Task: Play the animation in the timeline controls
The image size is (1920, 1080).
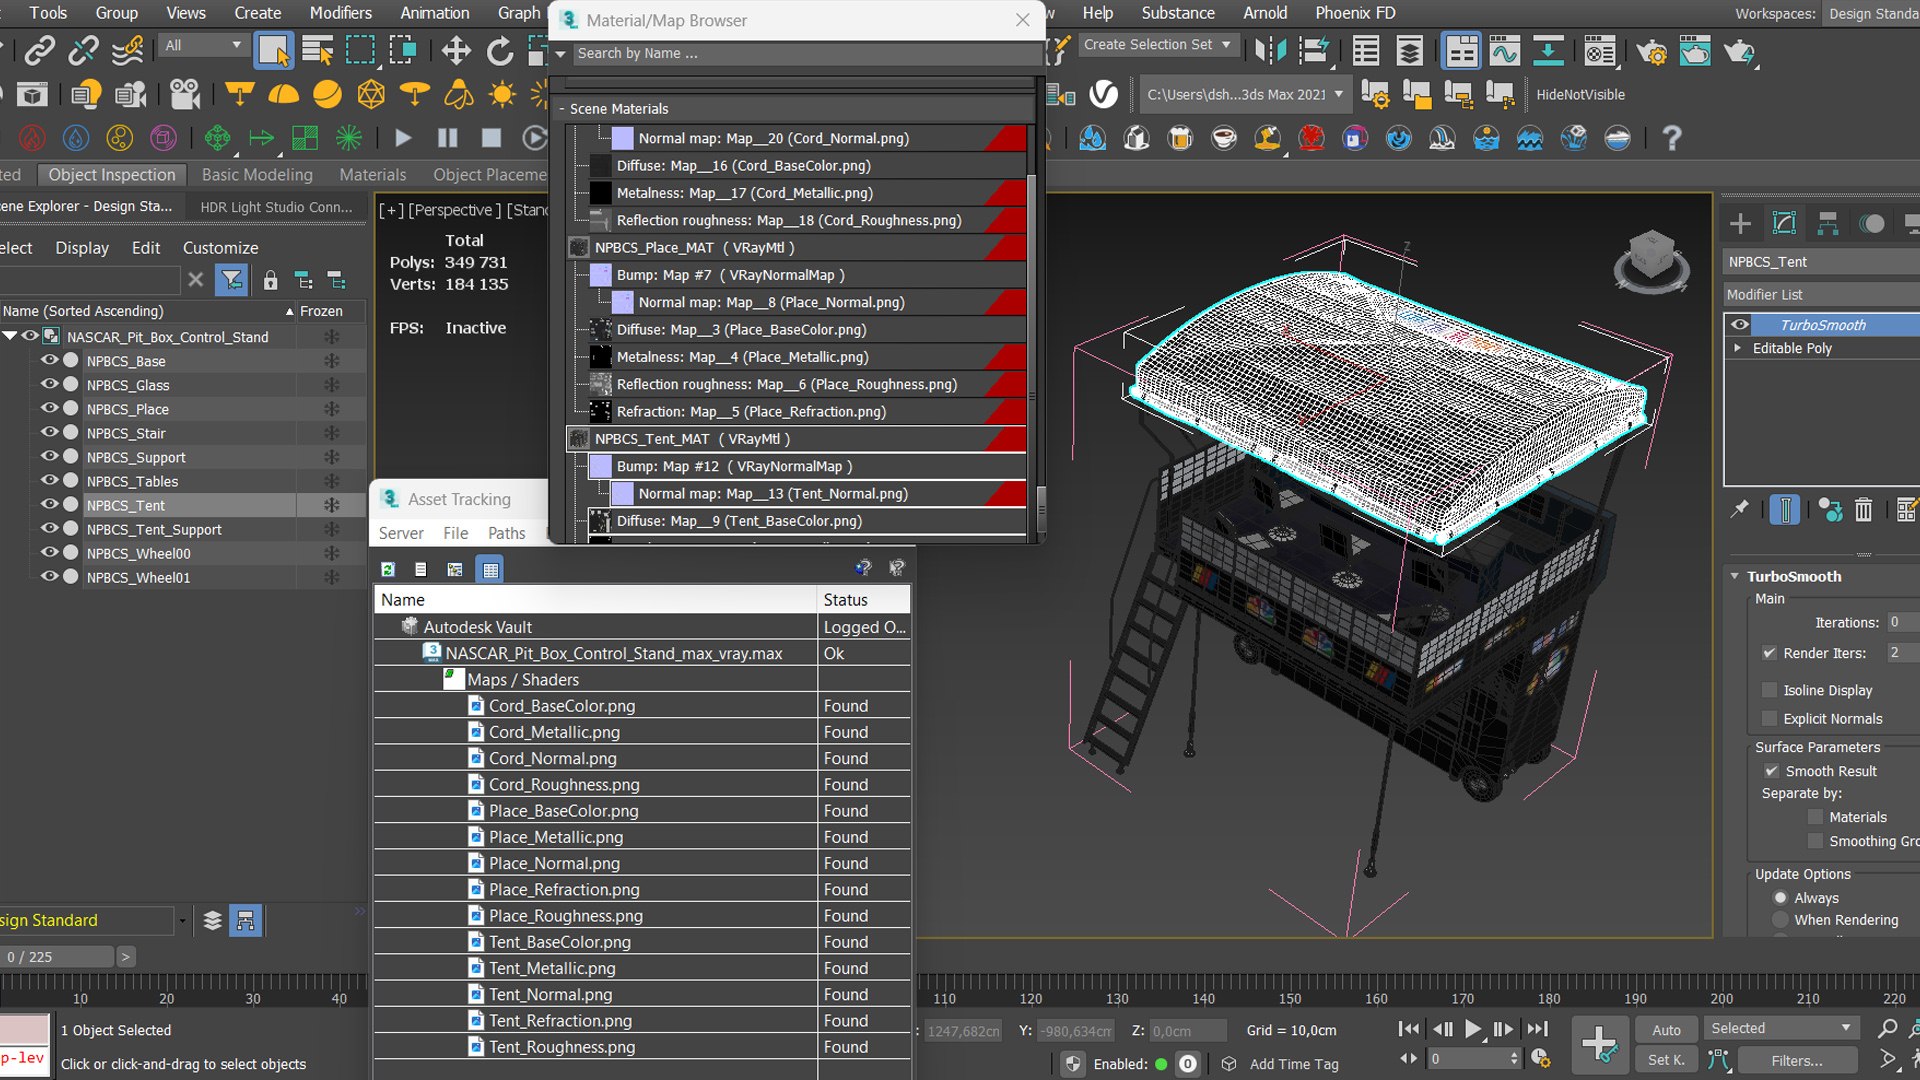Action: coord(1472,1028)
